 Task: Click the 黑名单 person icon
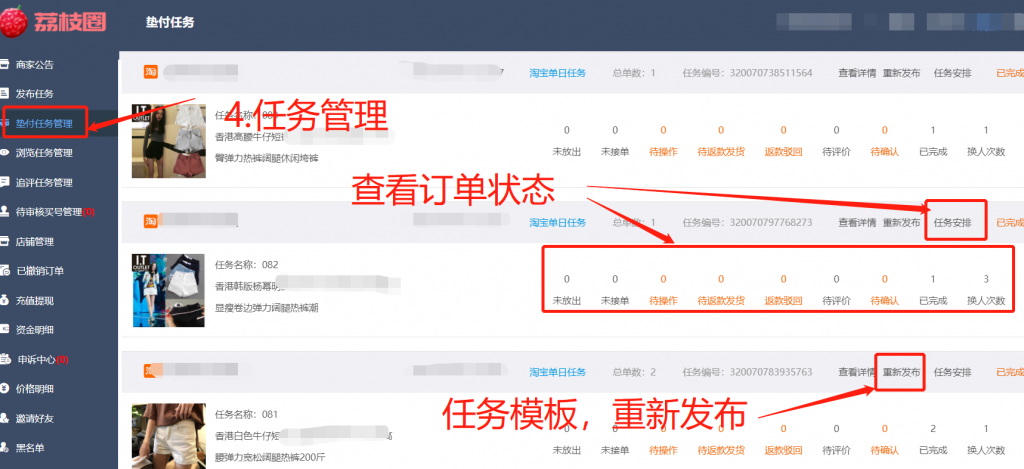coord(4,448)
